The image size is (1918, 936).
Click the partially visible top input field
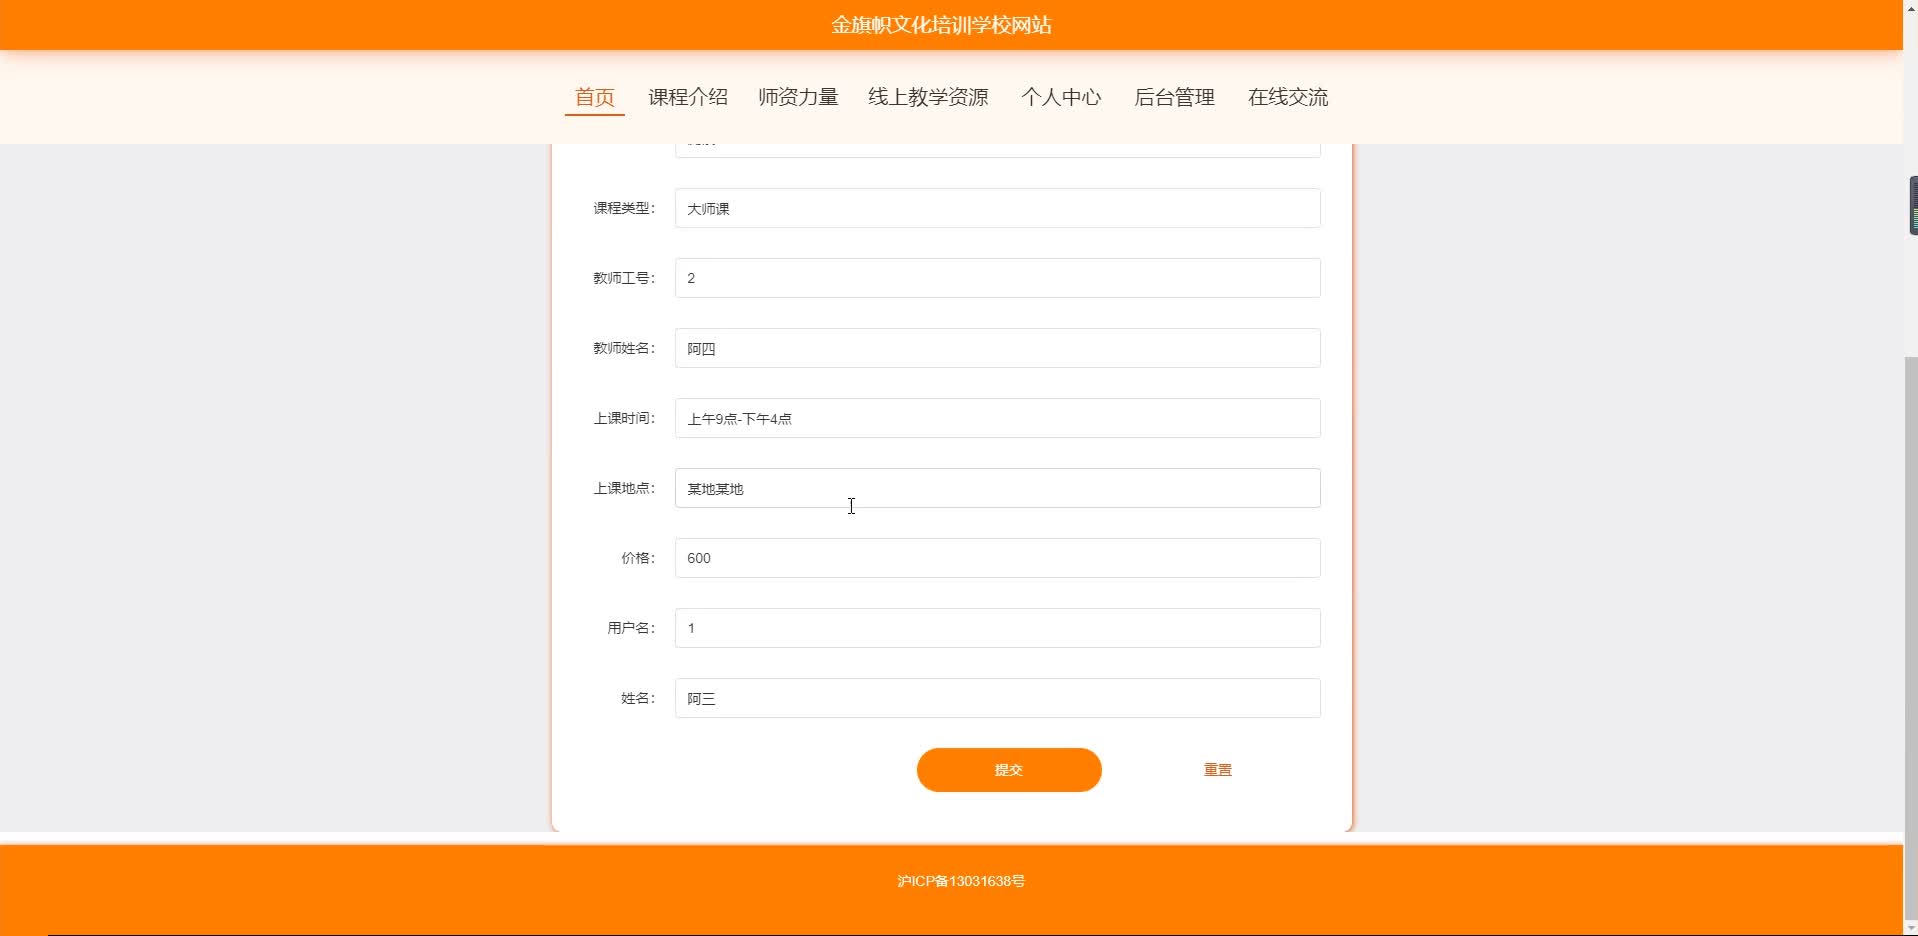click(x=998, y=150)
